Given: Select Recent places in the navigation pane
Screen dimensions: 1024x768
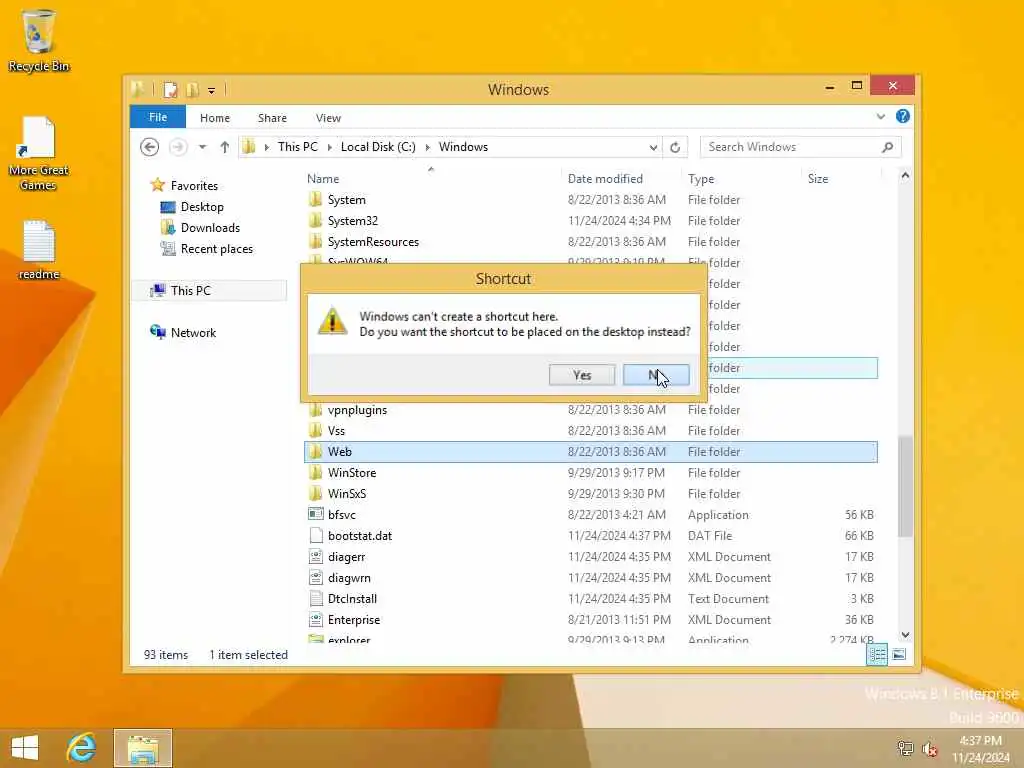Looking at the screenshot, I should coord(216,249).
